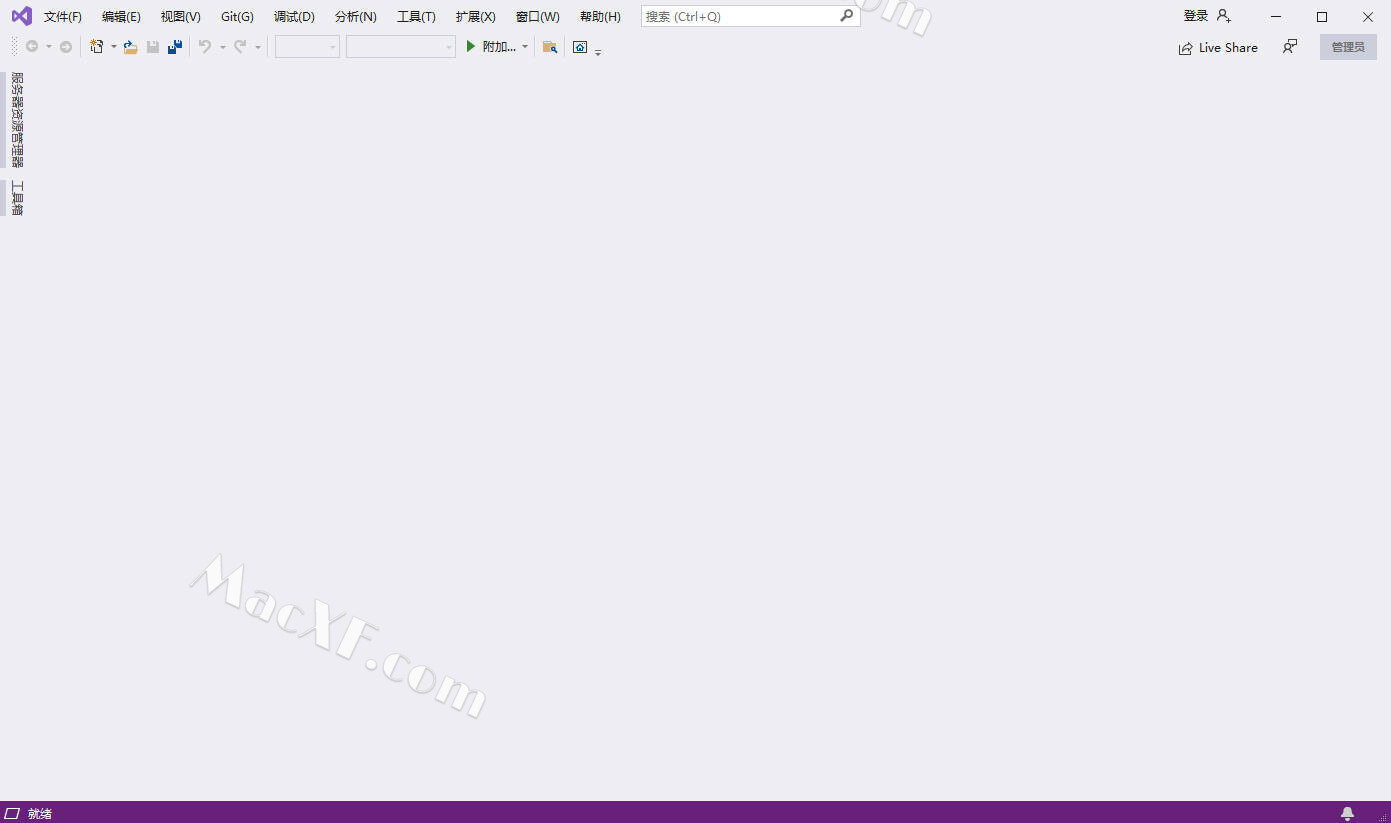This screenshot has height=823, width=1391.
Task: Expand the new project dropdown arrow
Action: pos(113,47)
